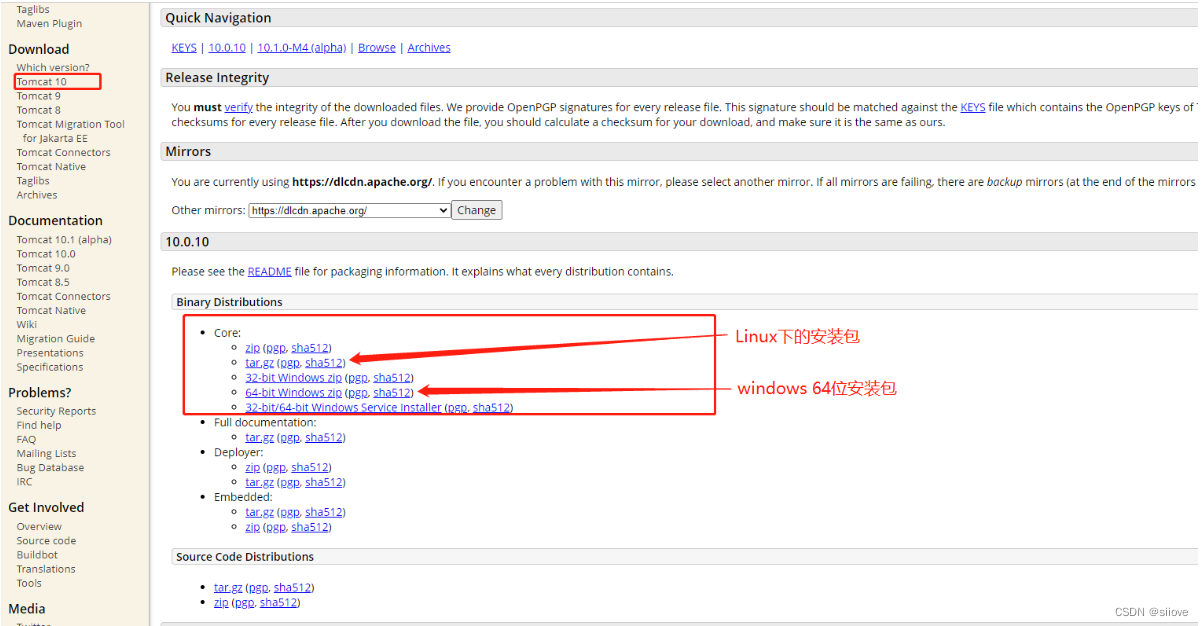Open Tomcat 9 download page
The height and width of the screenshot is (626, 1203).
pyautogui.click(x=38, y=96)
